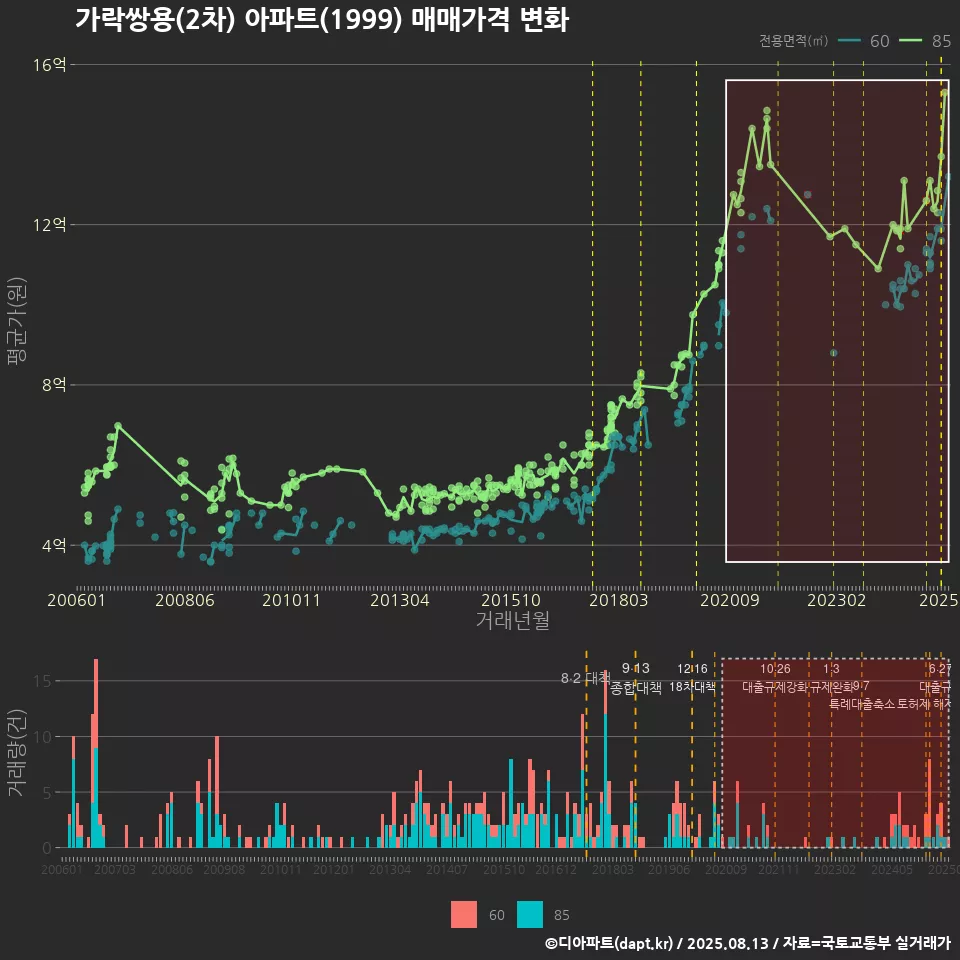Click the 8·2 대책 policy annotation
This screenshot has height=960, width=960.
click(x=586, y=678)
